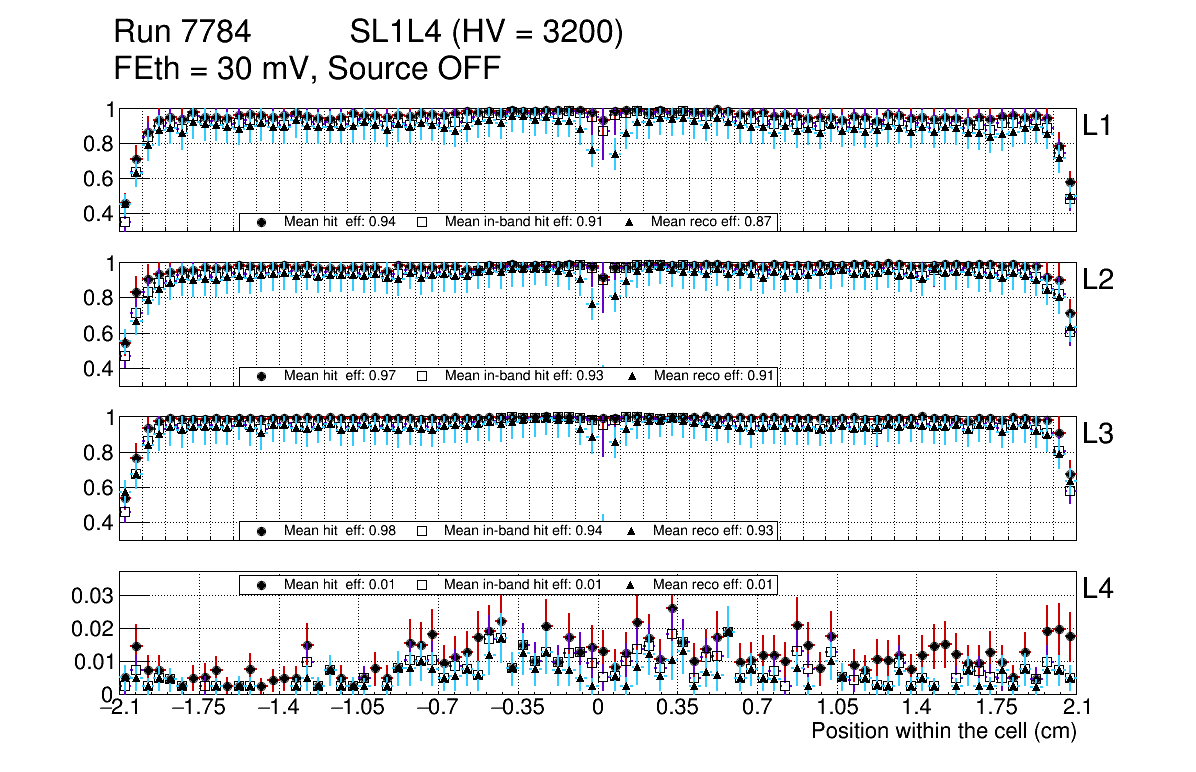
Task: Select 'Mean in-band hit eff: 0.94' legend entry
Action: point(523,530)
